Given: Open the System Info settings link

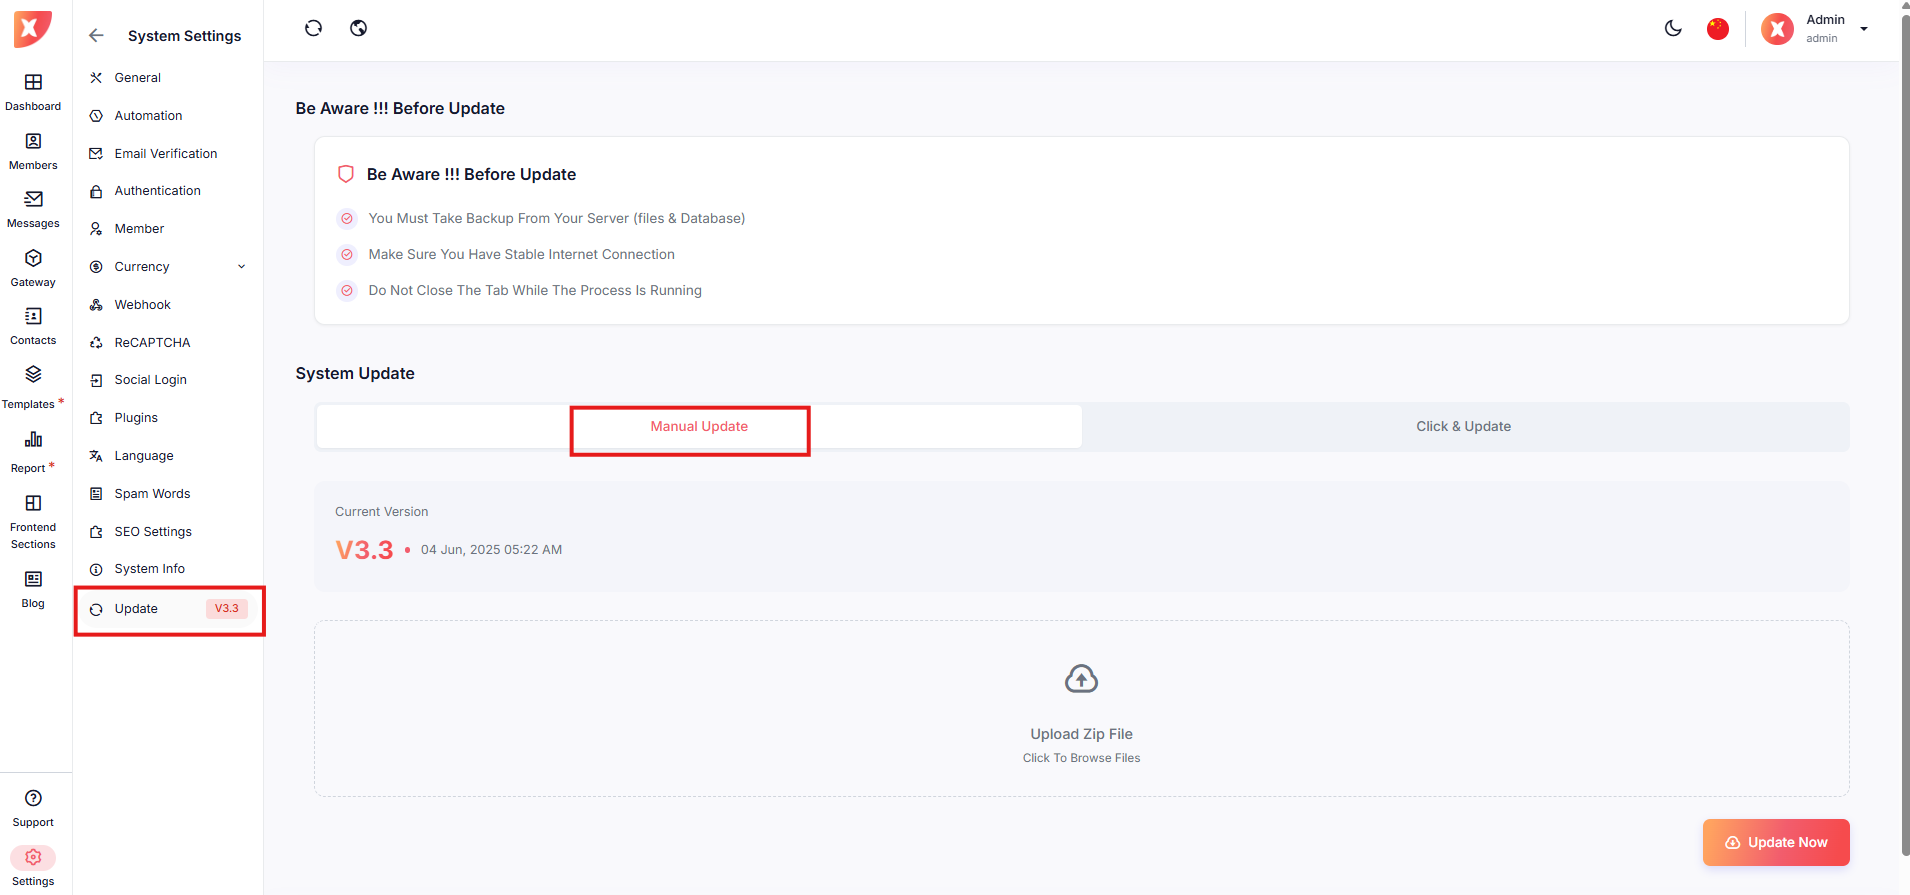Looking at the screenshot, I should [149, 569].
